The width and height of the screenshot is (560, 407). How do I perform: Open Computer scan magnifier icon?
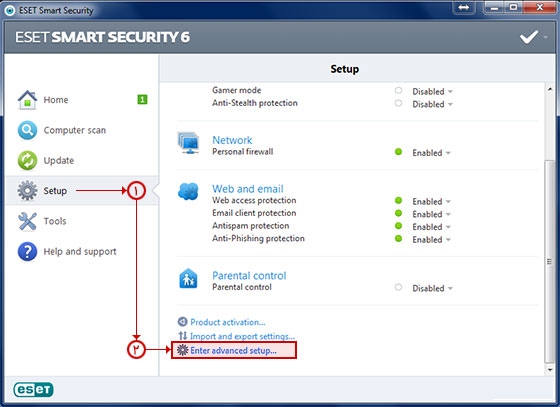(x=27, y=130)
